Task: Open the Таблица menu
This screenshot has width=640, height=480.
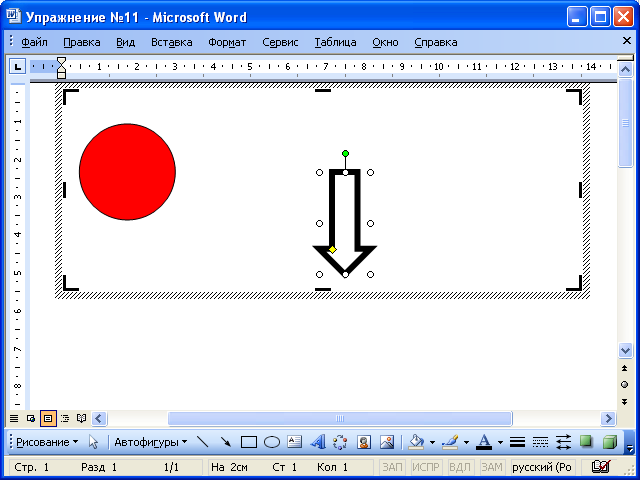Action: pos(335,42)
